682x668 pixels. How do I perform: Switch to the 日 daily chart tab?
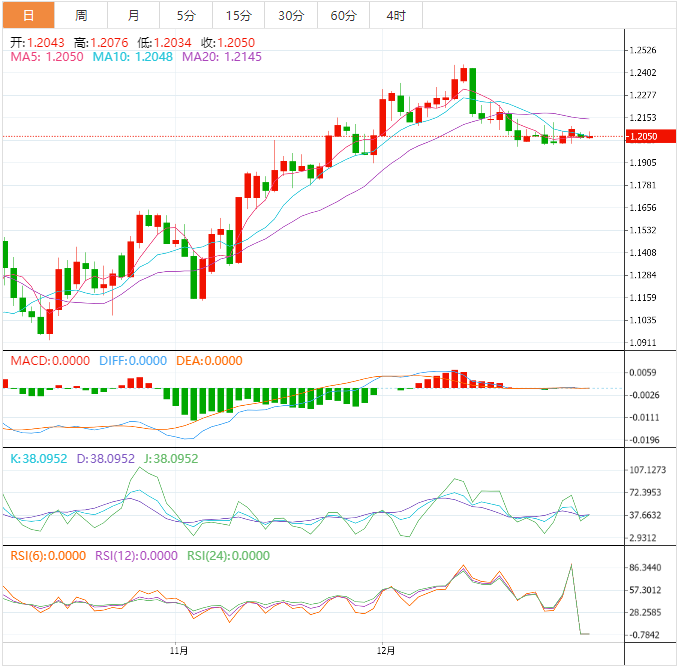coord(27,15)
